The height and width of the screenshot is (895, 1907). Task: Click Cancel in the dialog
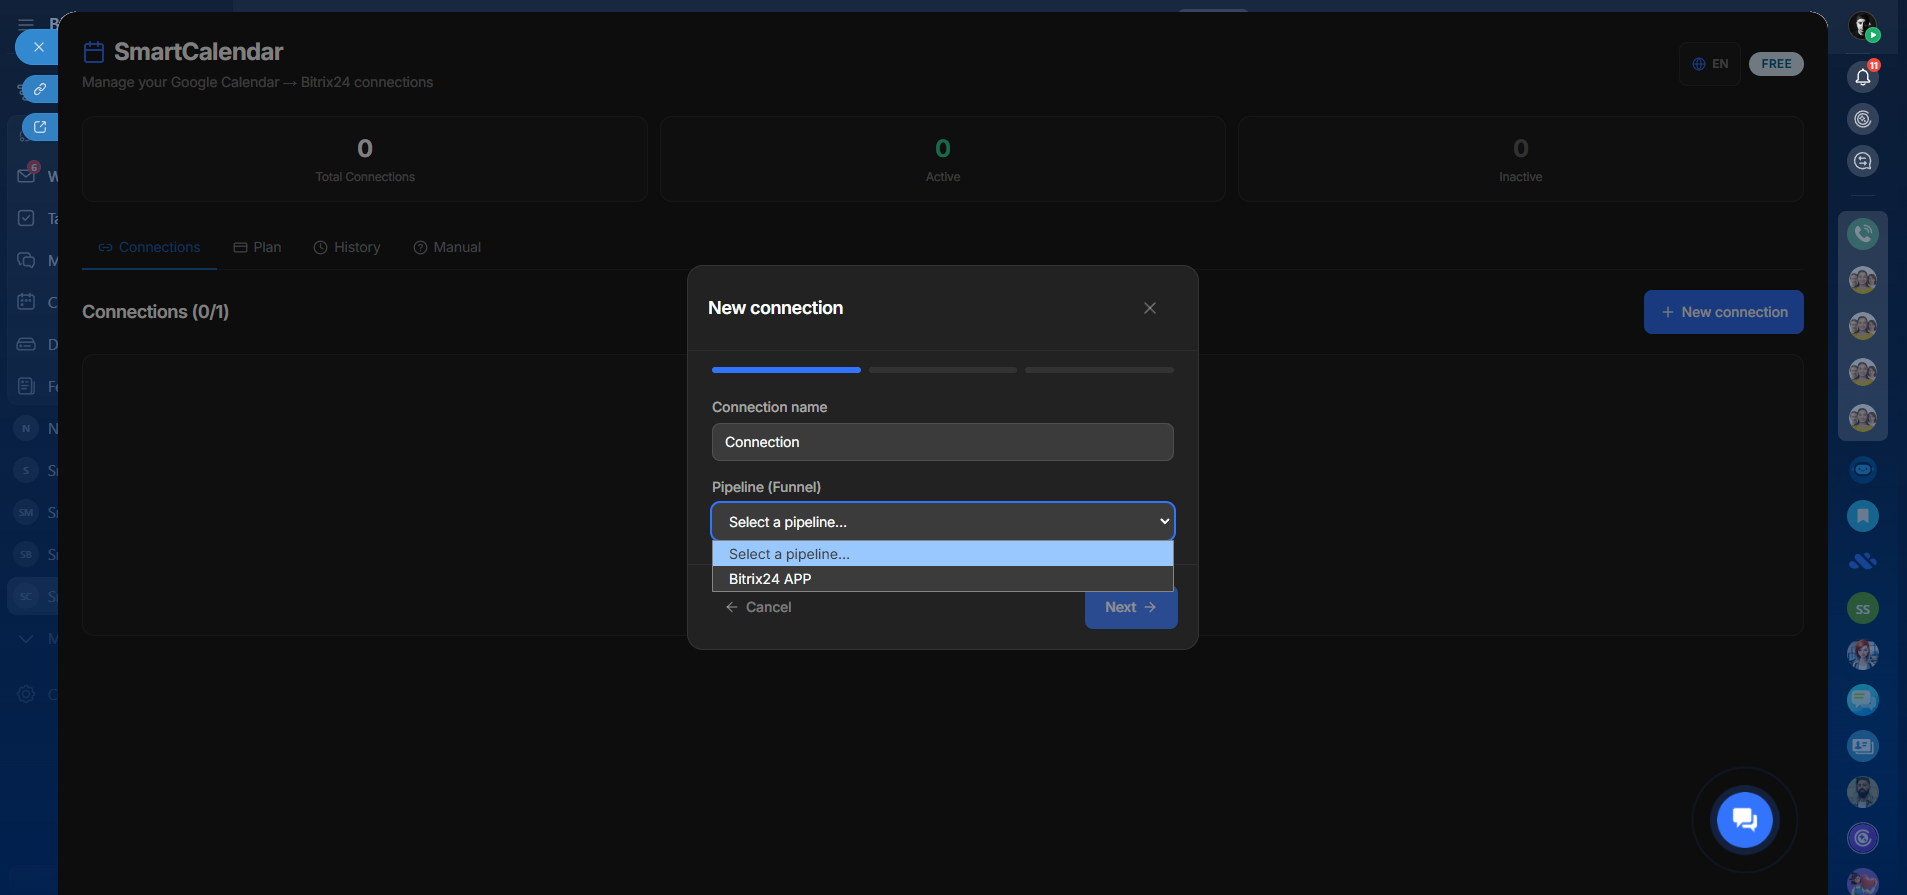(758, 607)
